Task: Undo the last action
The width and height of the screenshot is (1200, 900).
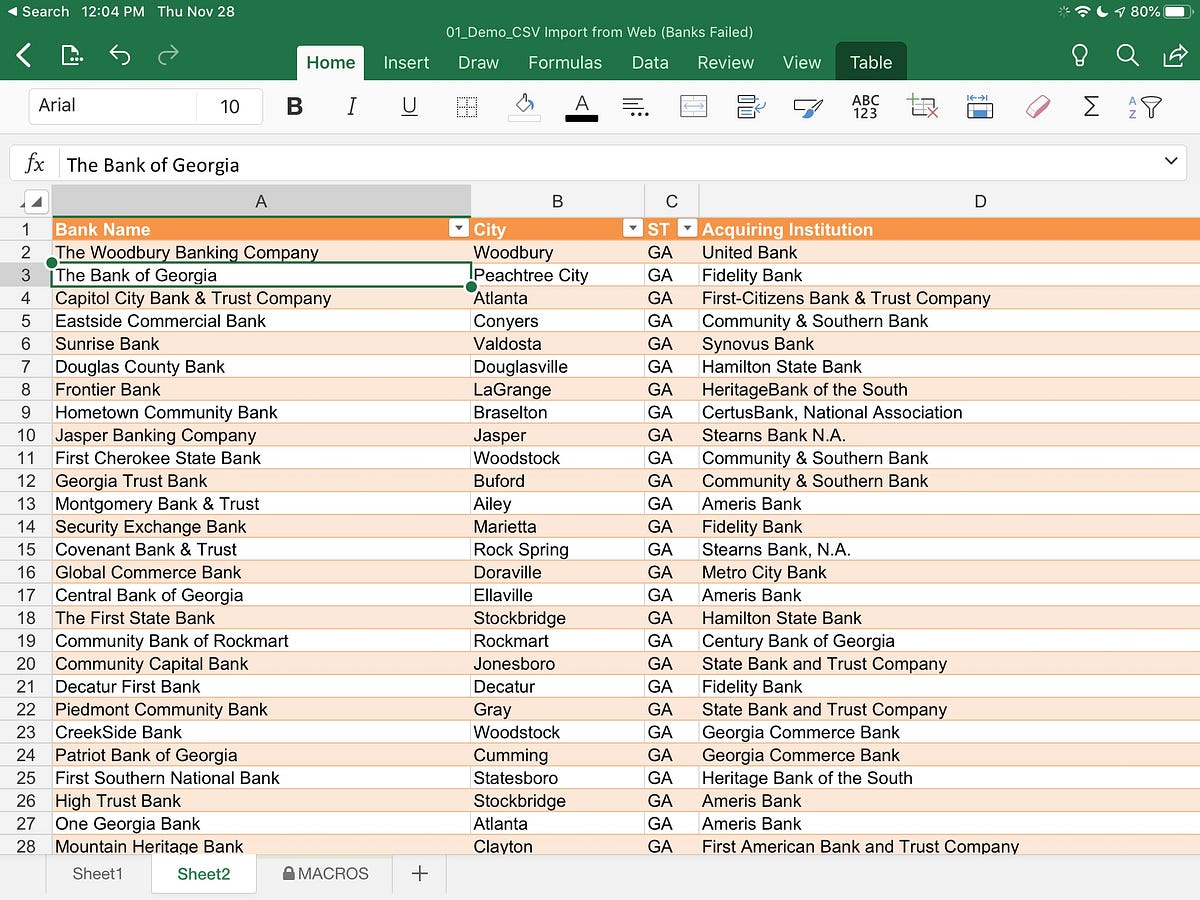Action: pos(120,56)
